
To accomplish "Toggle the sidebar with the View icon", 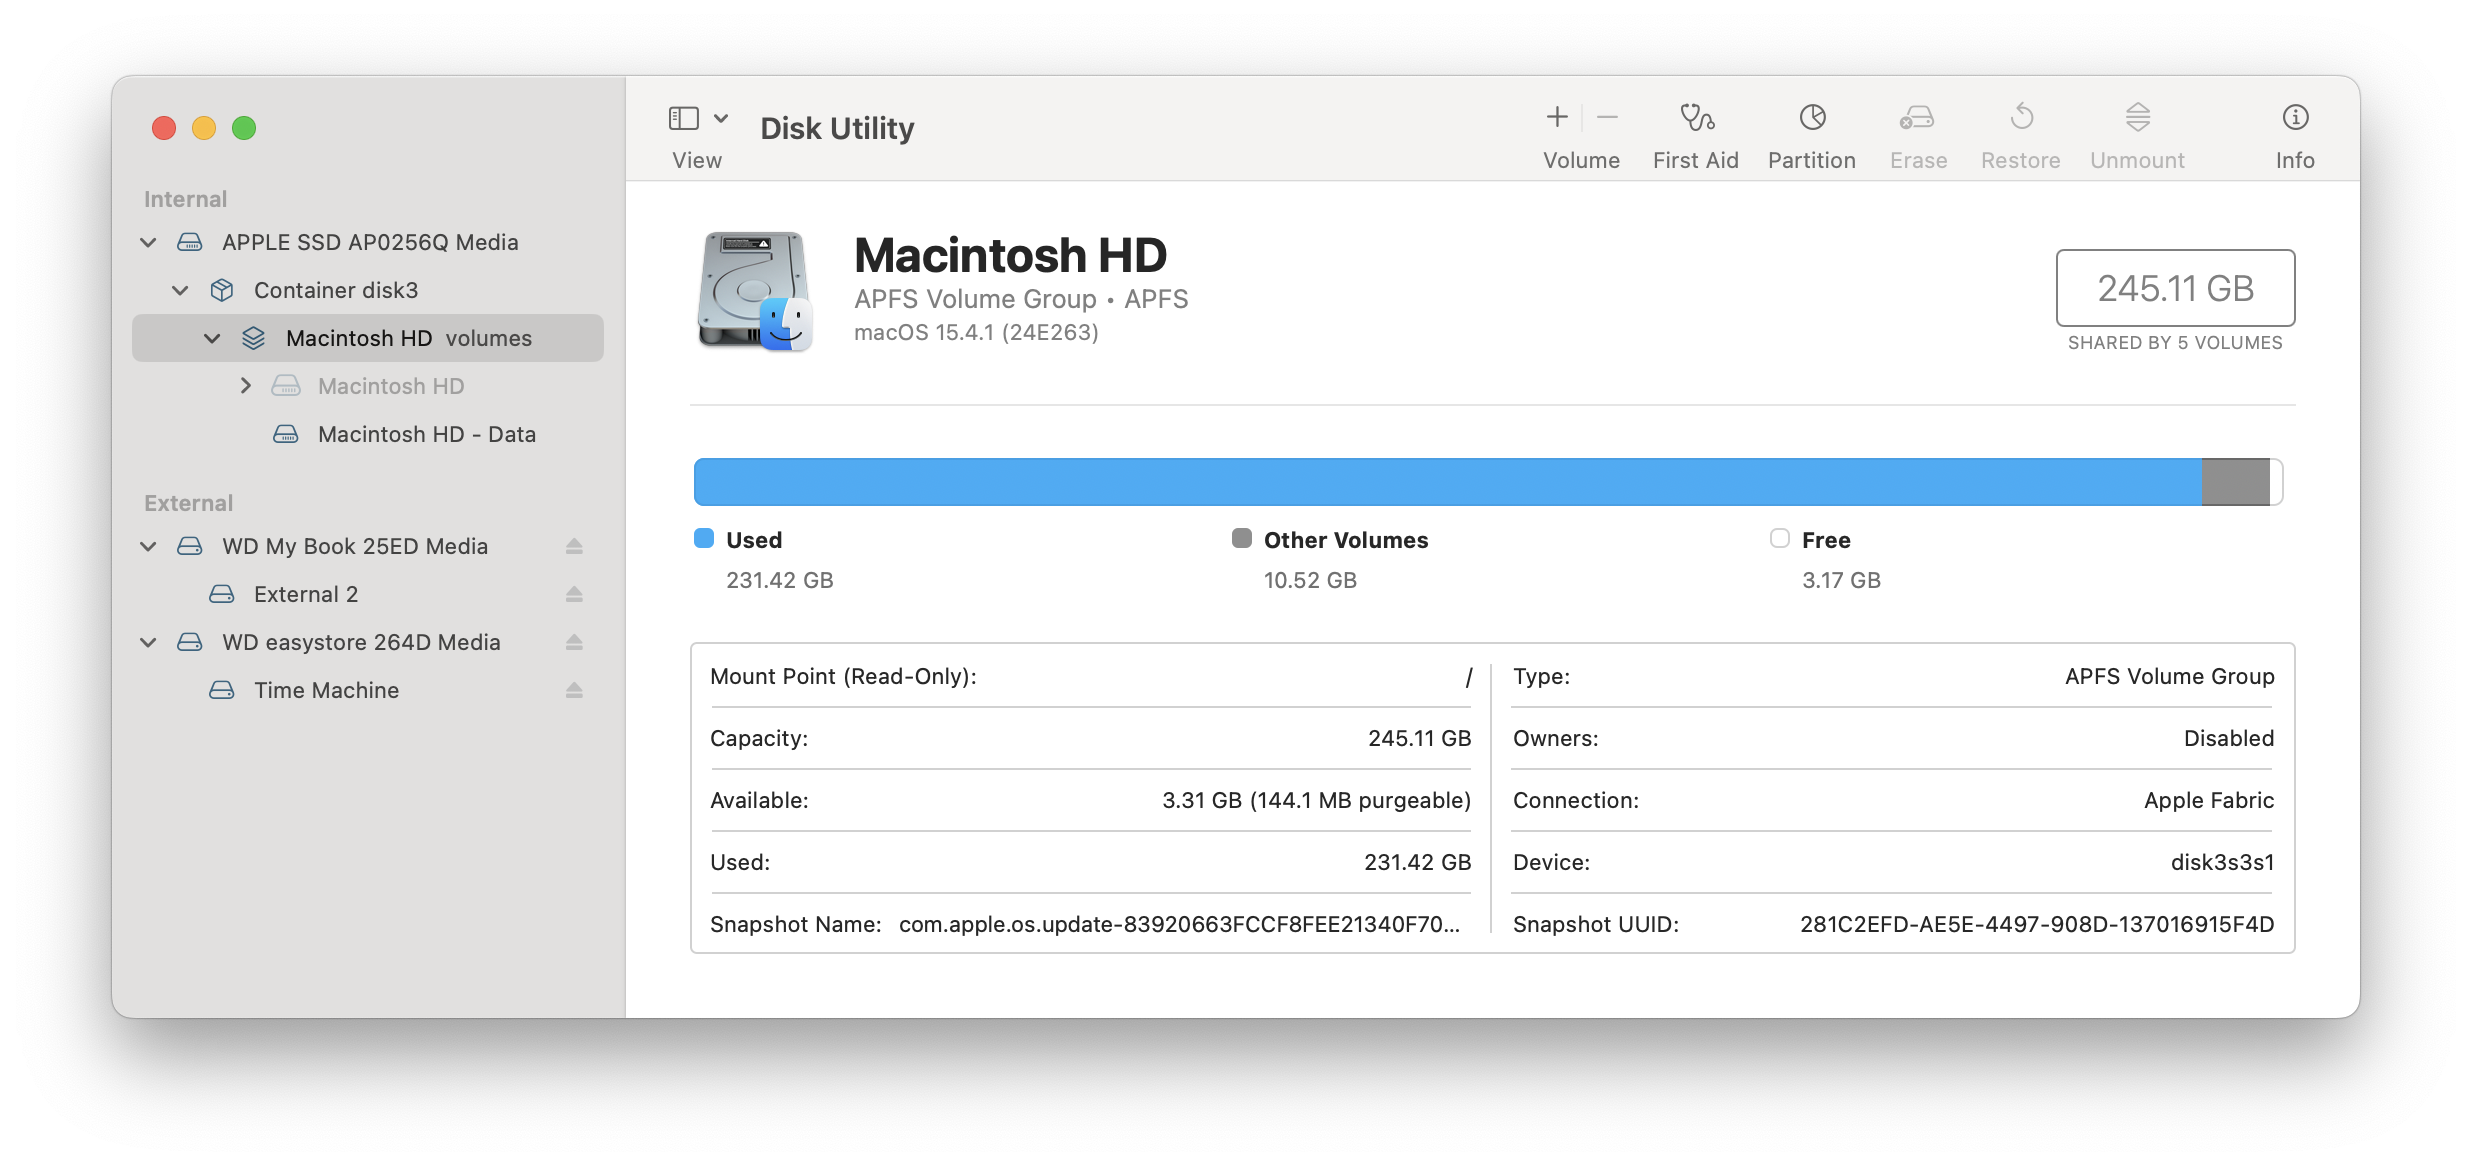I will click(683, 119).
